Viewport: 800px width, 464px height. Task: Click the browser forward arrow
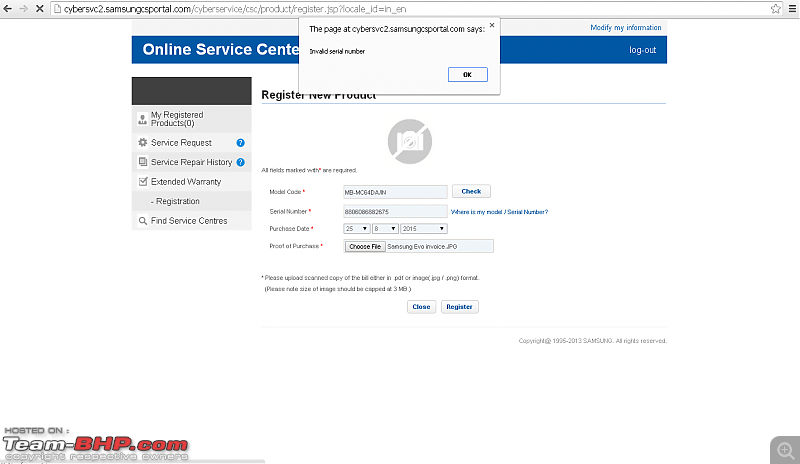23,9
